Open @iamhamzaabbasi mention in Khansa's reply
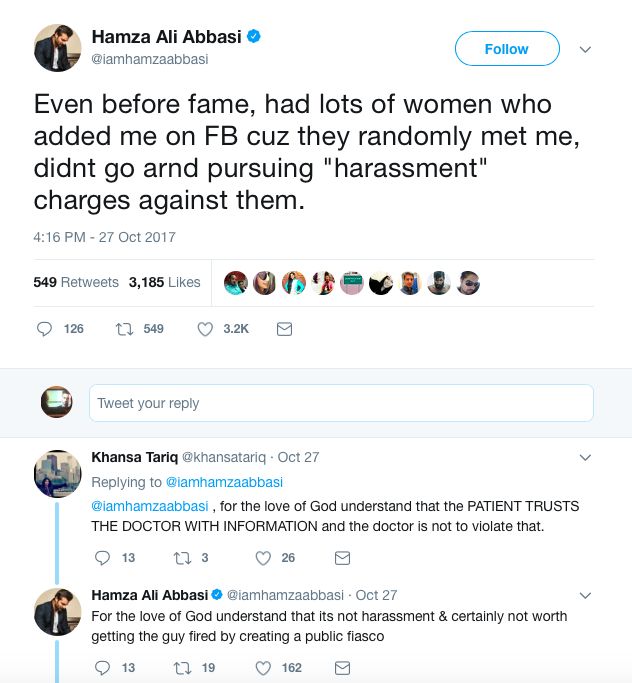 tap(150, 506)
